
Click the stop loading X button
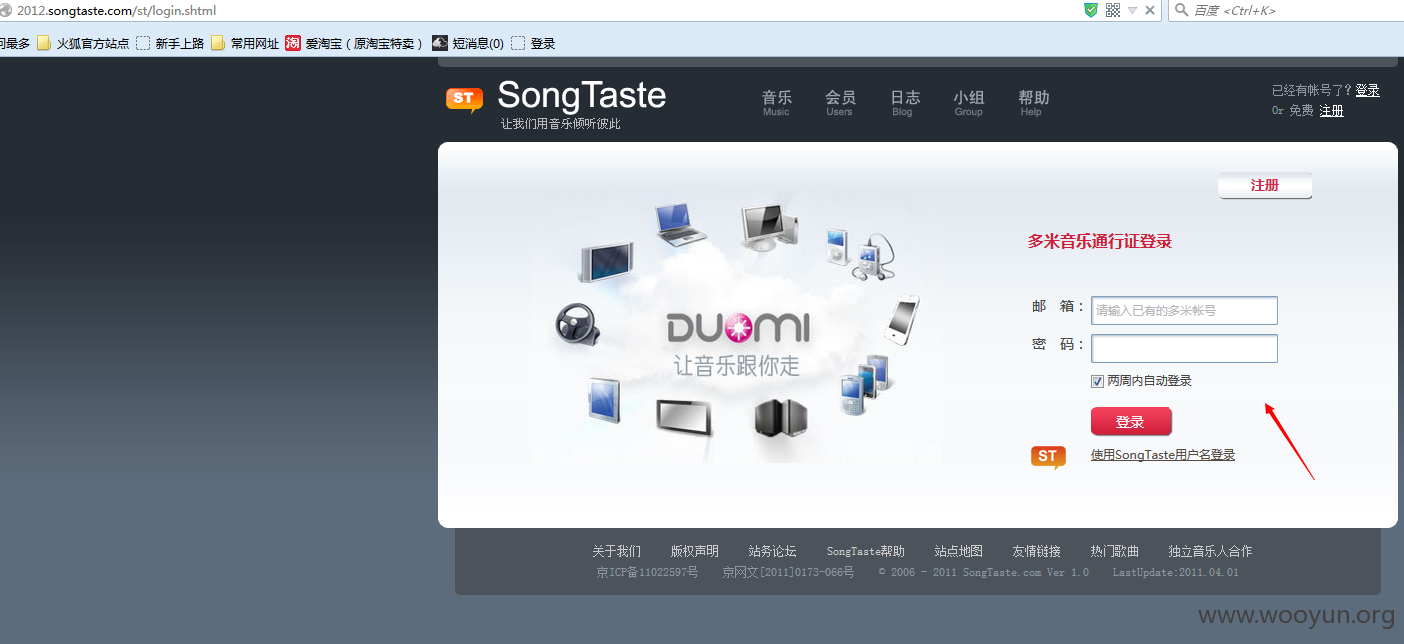pyautogui.click(x=1150, y=10)
